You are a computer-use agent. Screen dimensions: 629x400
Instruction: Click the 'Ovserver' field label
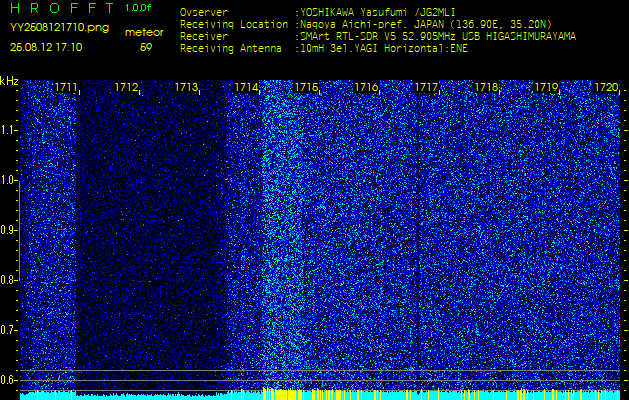(x=204, y=13)
